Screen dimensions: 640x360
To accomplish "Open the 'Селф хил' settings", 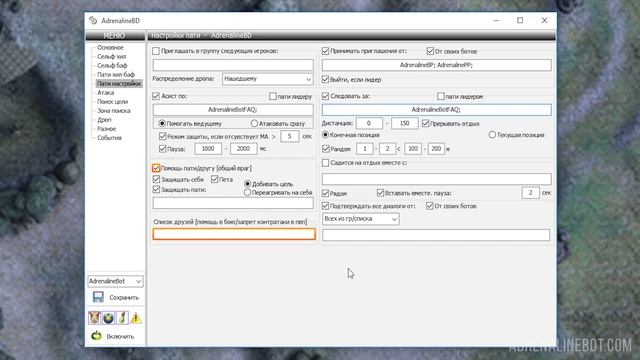I will [x=111, y=57].
